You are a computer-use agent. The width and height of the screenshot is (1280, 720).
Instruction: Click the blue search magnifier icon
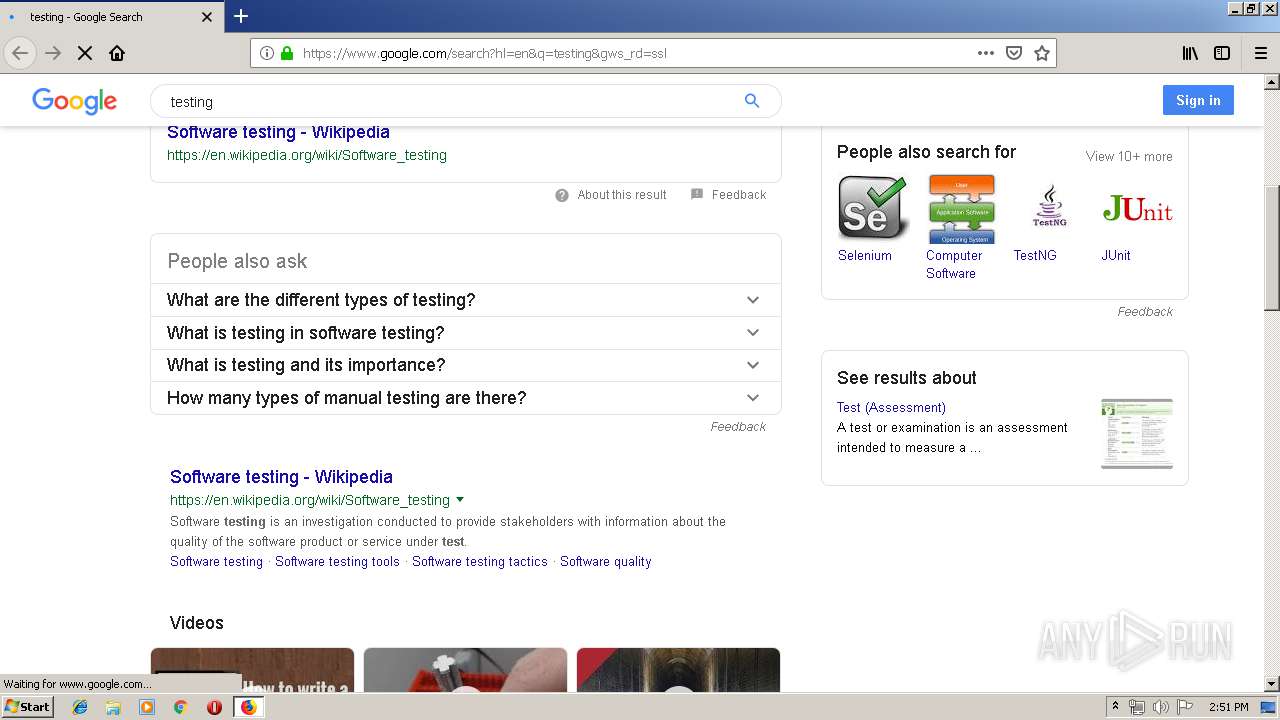[x=752, y=100]
